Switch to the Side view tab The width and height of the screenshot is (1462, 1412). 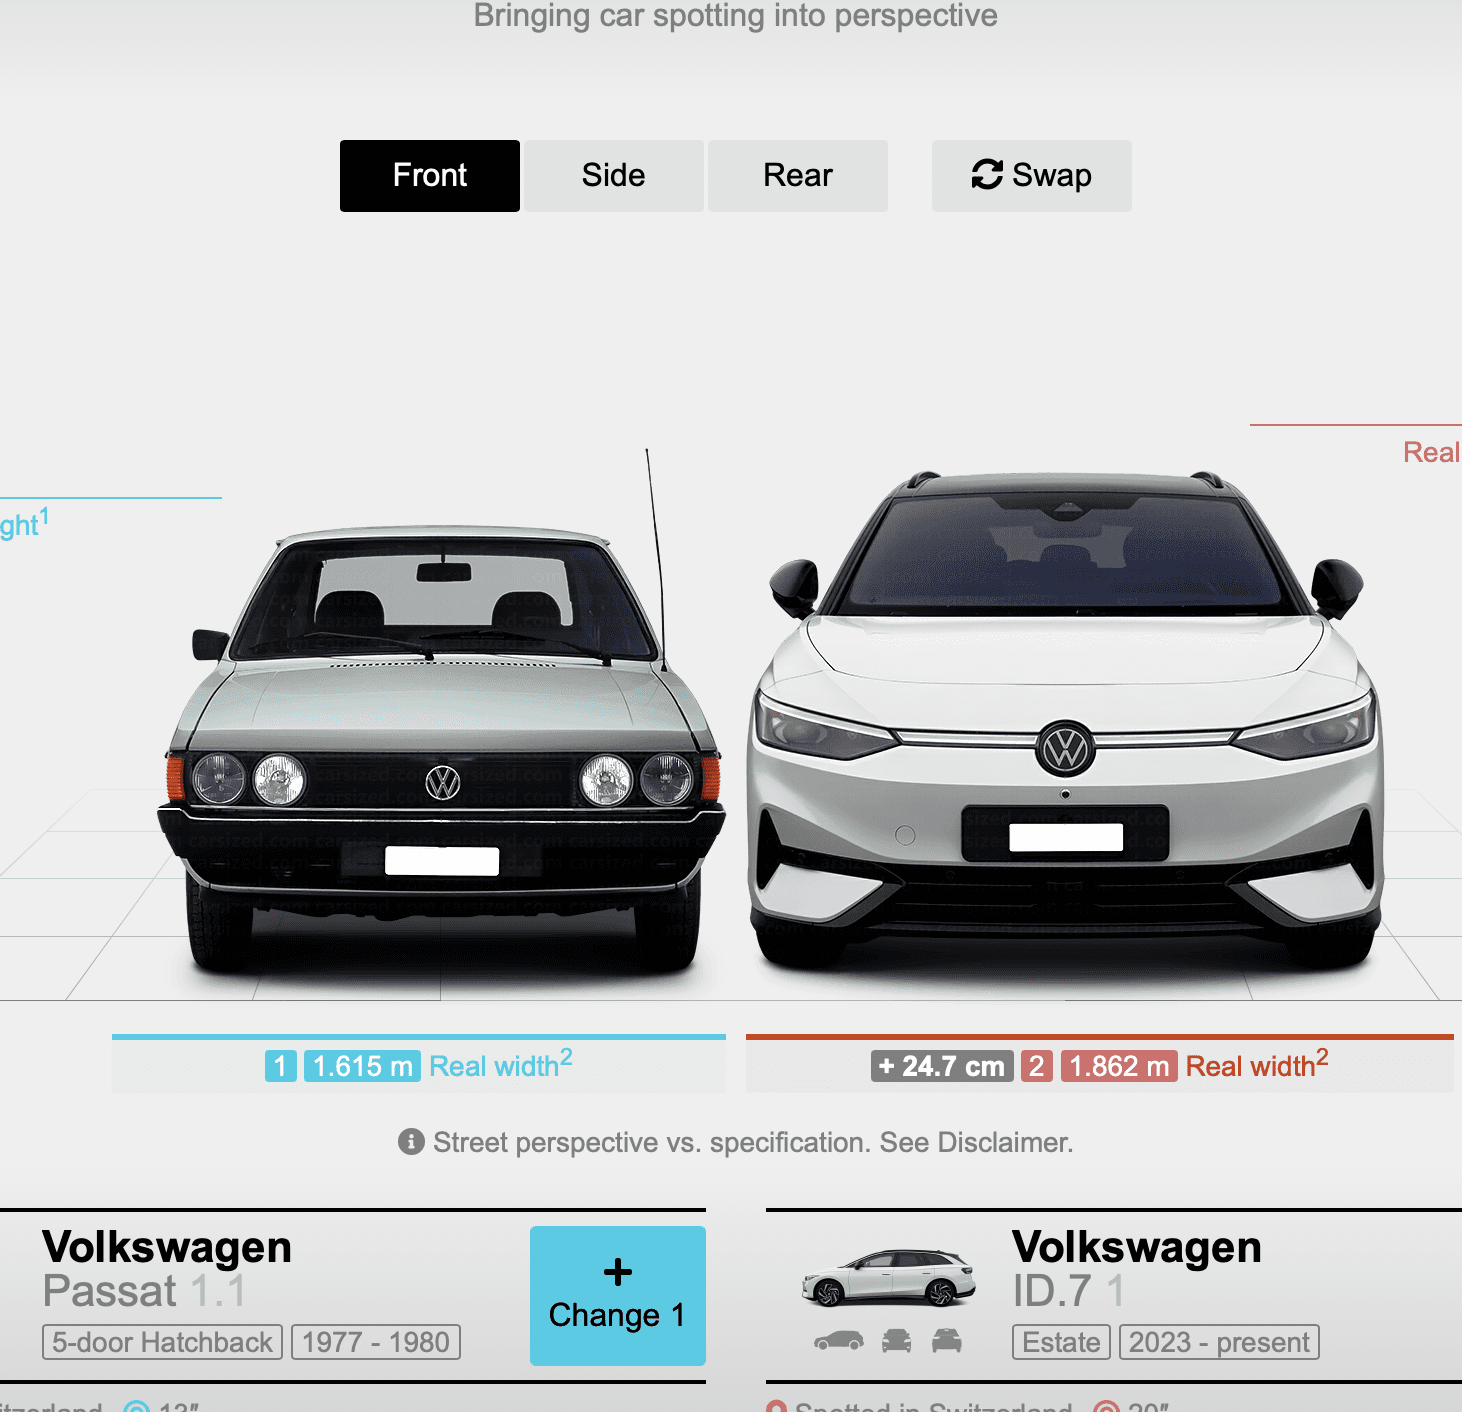[614, 176]
